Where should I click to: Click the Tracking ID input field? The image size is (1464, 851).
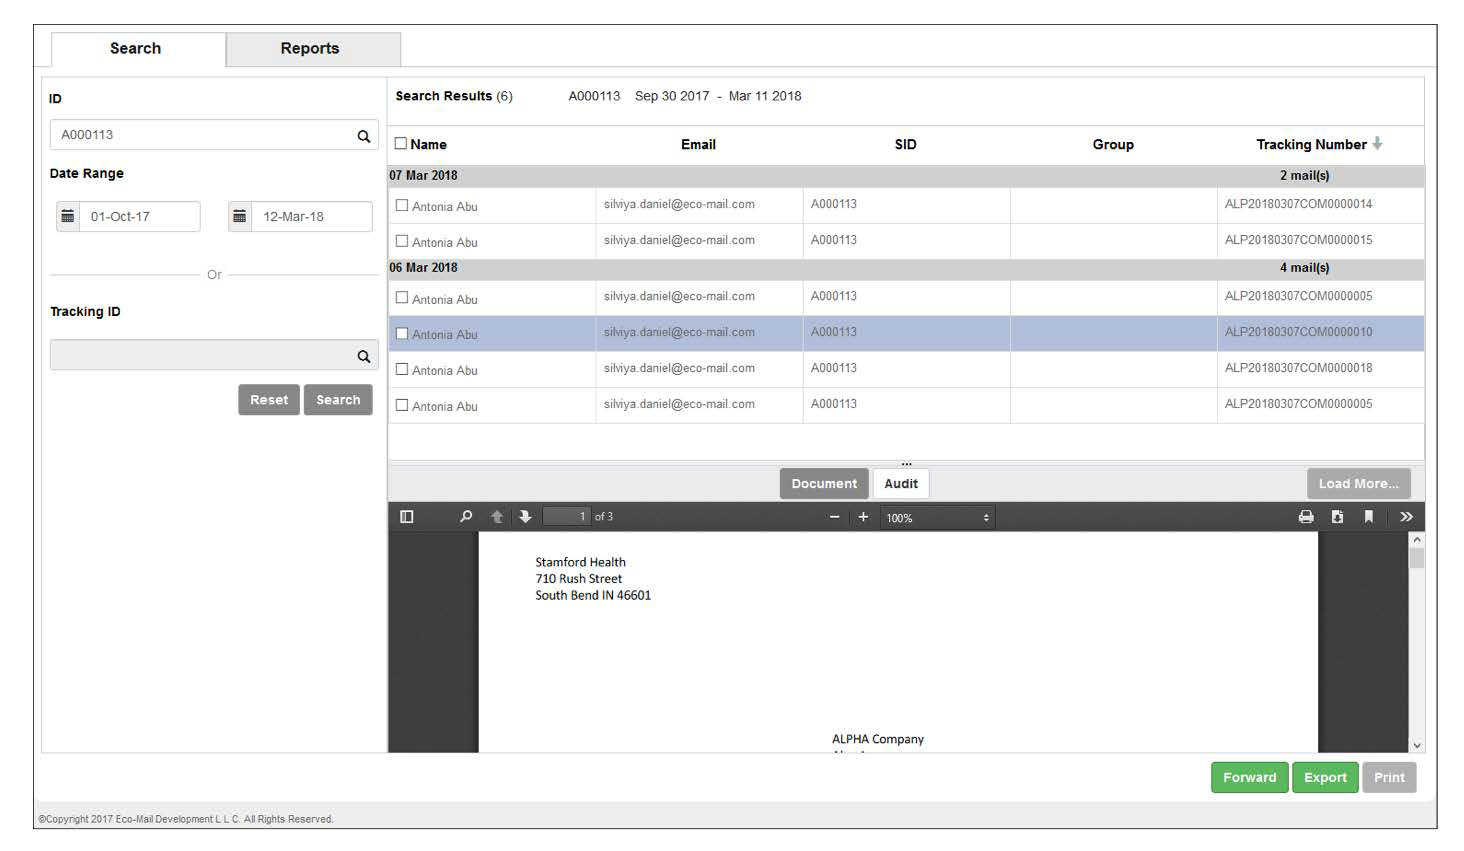[x=200, y=355]
